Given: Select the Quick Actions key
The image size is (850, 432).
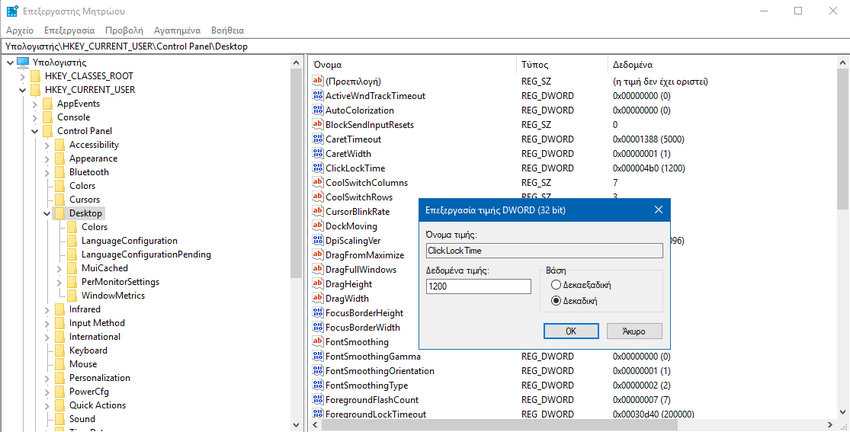Looking at the screenshot, I should [97, 405].
